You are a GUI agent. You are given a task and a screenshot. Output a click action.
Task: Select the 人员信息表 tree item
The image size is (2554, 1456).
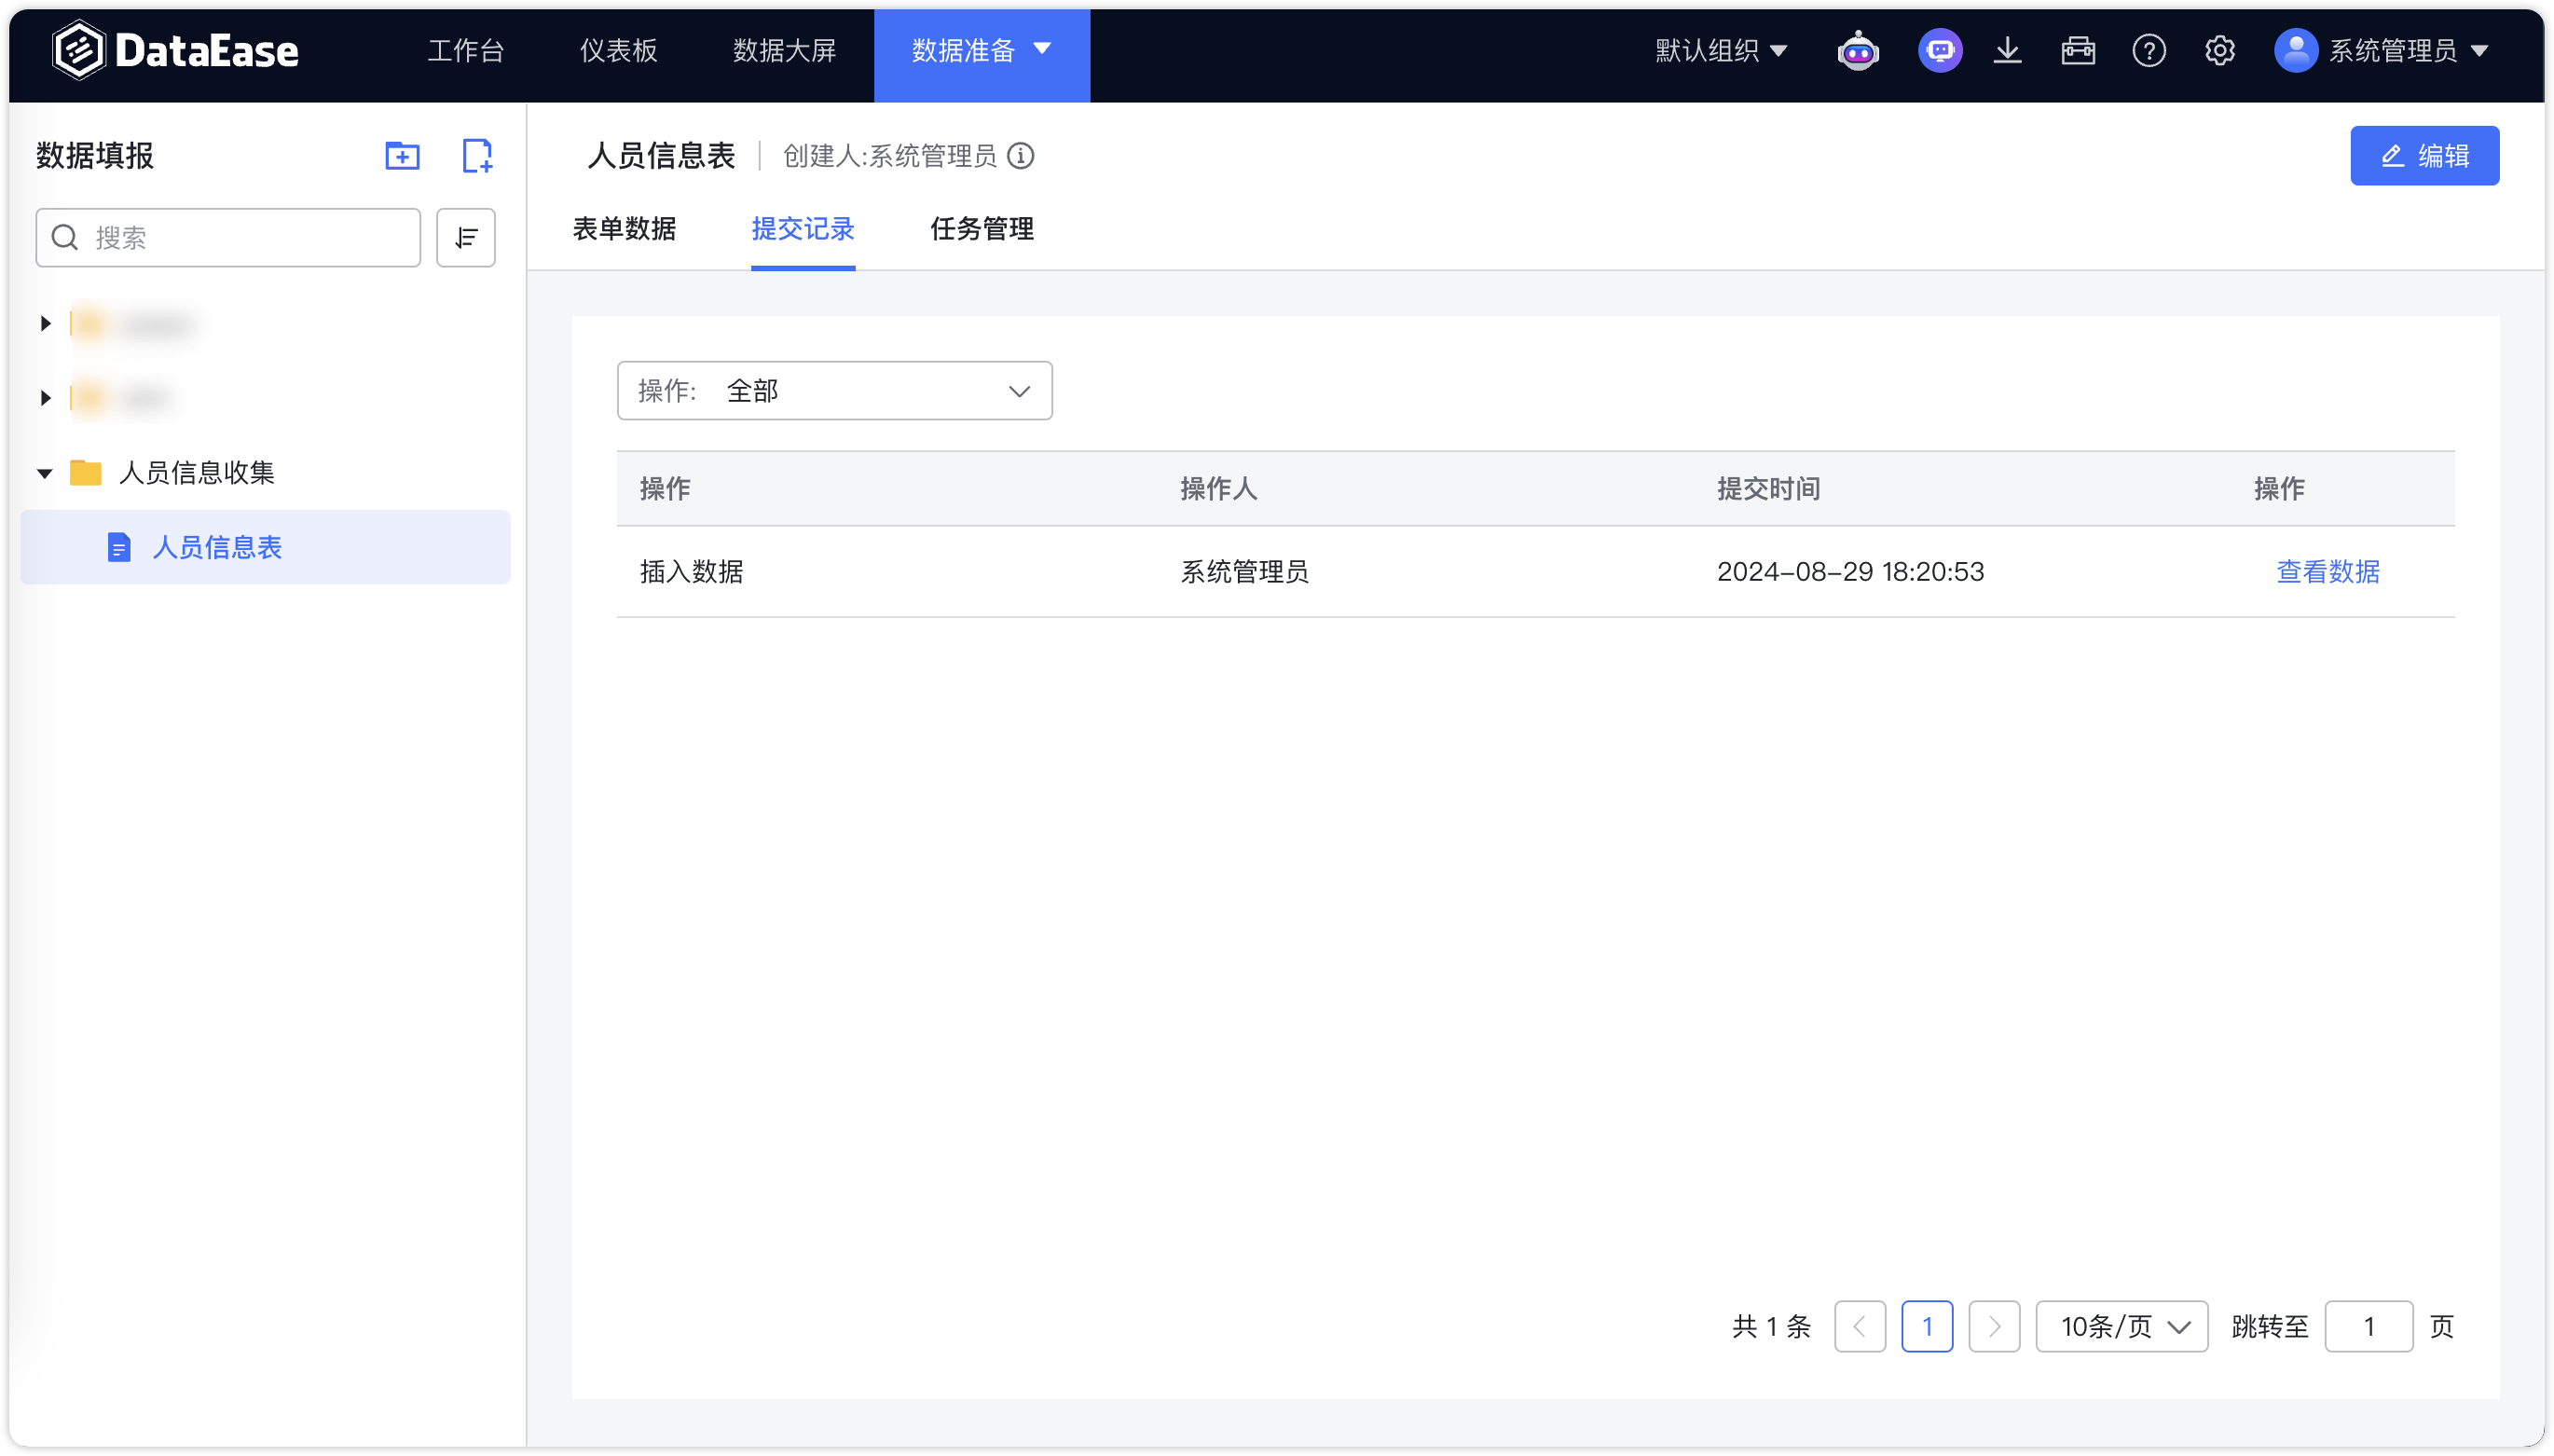point(265,547)
